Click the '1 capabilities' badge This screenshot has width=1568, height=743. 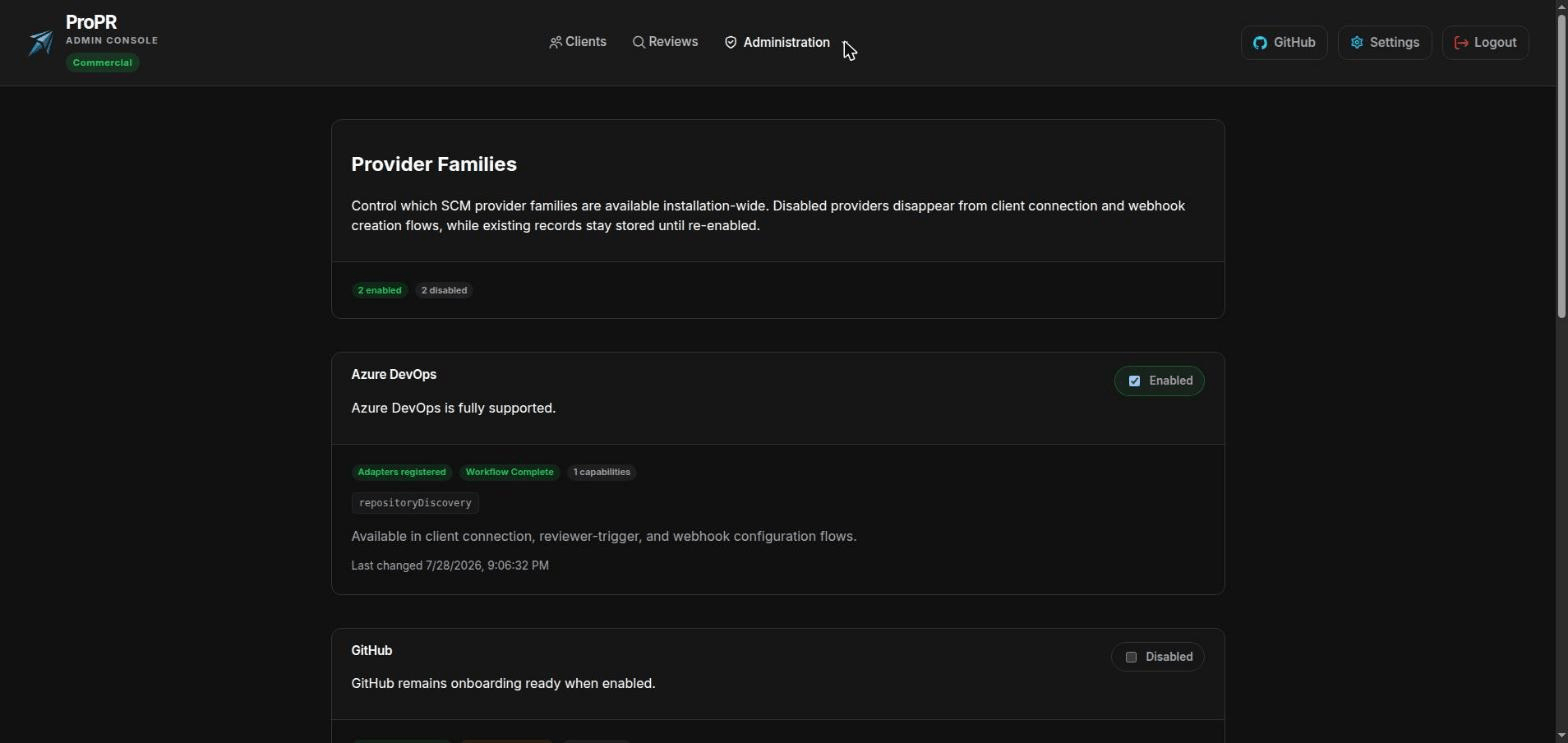[601, 472]
